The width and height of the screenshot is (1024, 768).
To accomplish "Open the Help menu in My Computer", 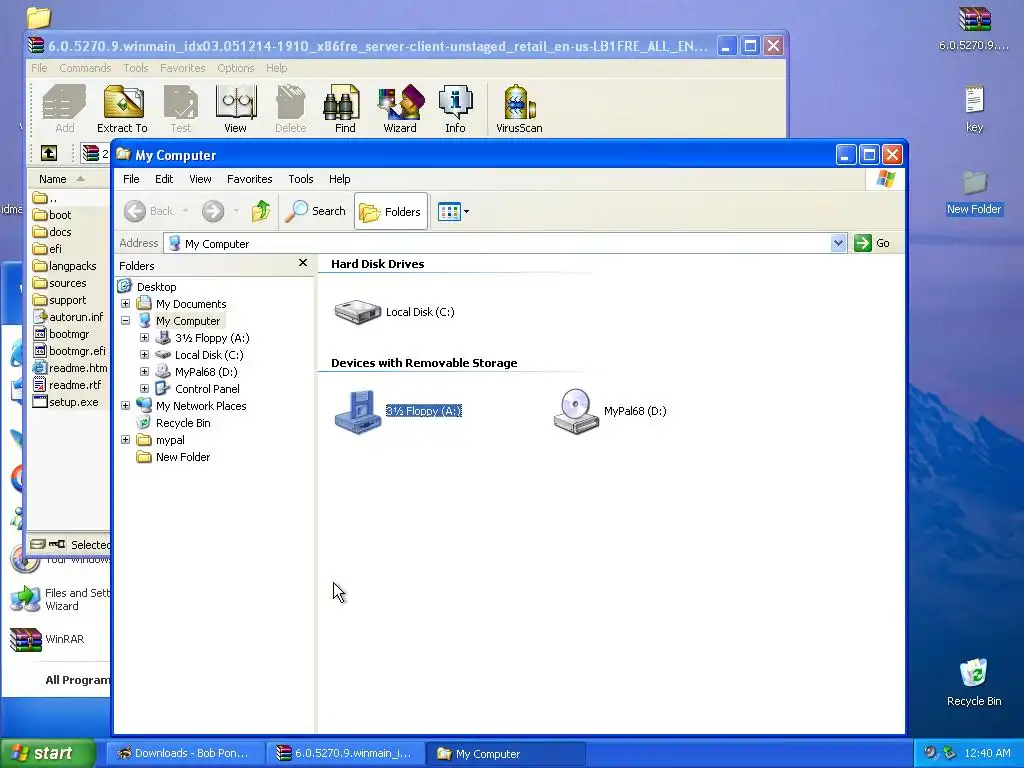I will [340, 179].
